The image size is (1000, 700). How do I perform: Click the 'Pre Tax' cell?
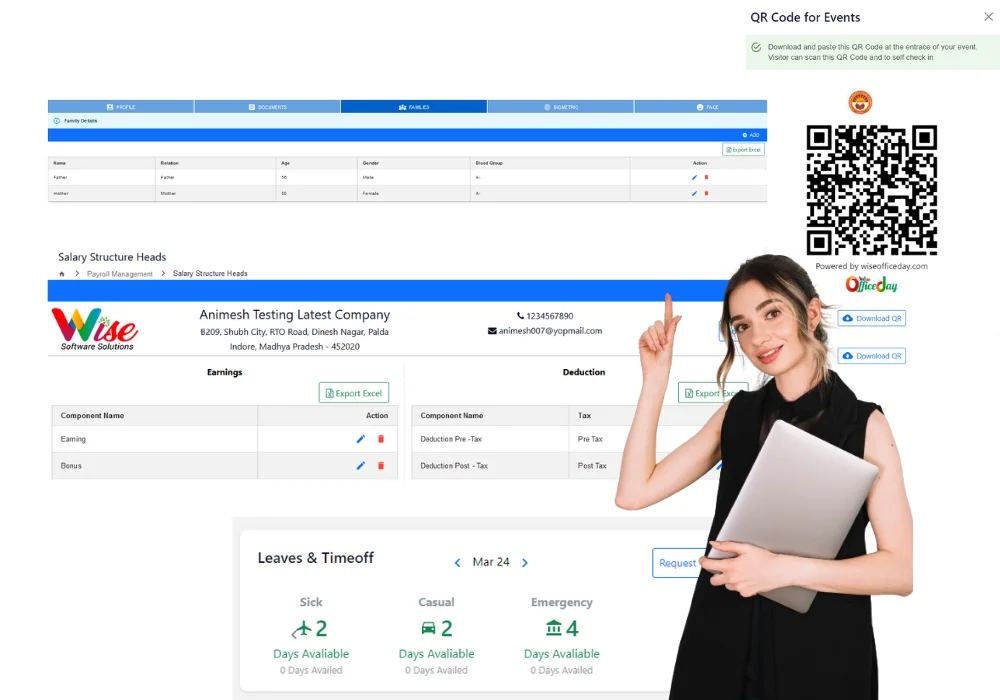tap(590, 439)
